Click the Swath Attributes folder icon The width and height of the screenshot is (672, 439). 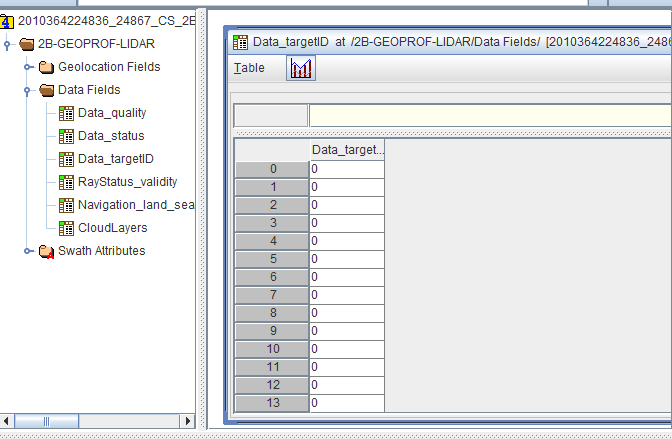tap(46, 251)
